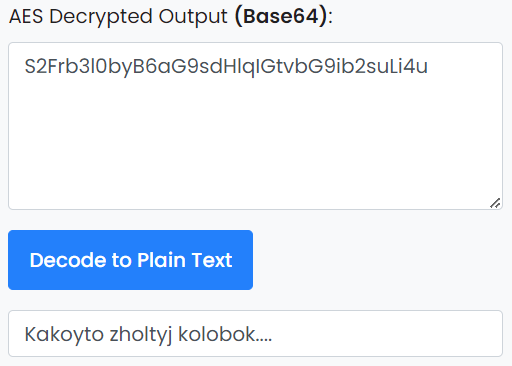Viewport: 512px width, 366px height.
Task: Click the AES Decrypted Output label
Action: (171, 17)
